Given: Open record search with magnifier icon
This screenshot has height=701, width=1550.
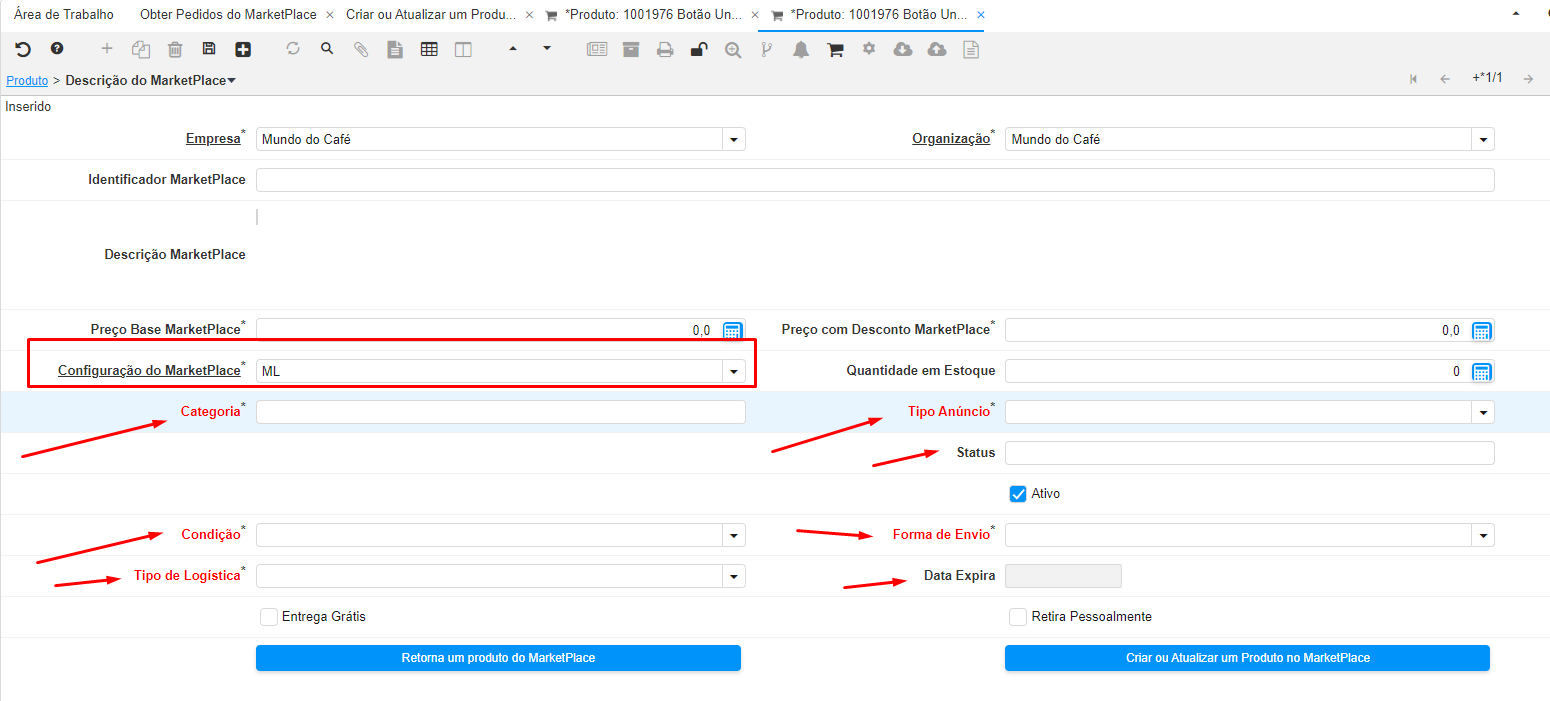Looking at the screenshot, I should click(327, 49).
